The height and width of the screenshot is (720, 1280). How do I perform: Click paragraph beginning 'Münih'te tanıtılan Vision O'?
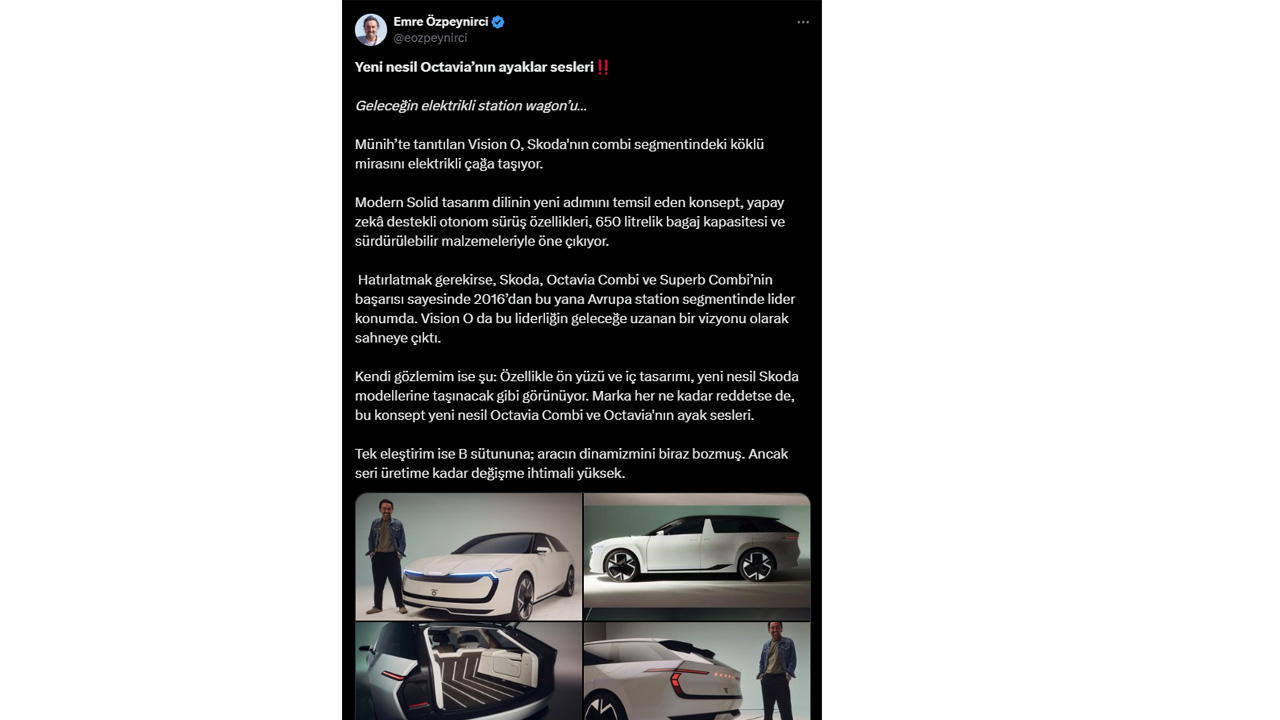coord(559,154)
